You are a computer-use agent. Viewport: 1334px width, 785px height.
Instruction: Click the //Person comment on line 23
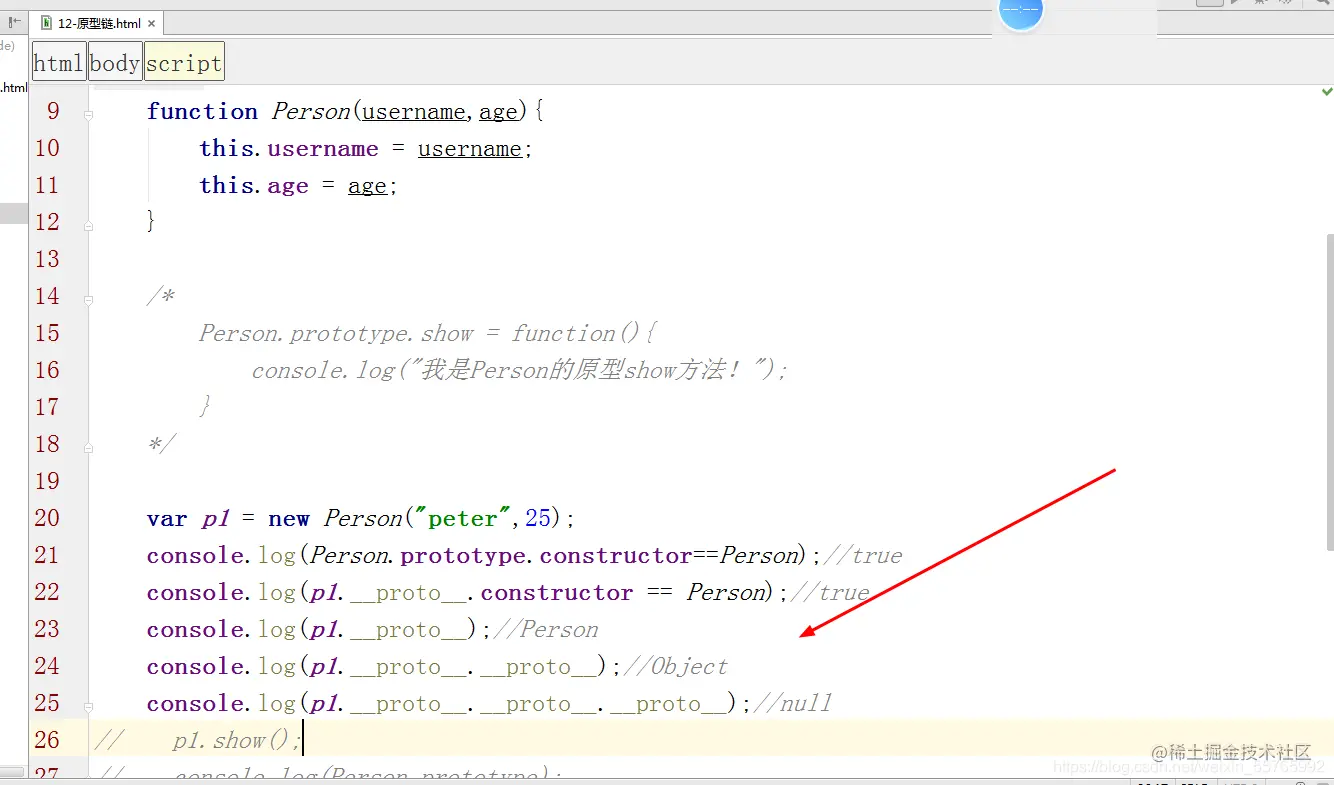546,629
